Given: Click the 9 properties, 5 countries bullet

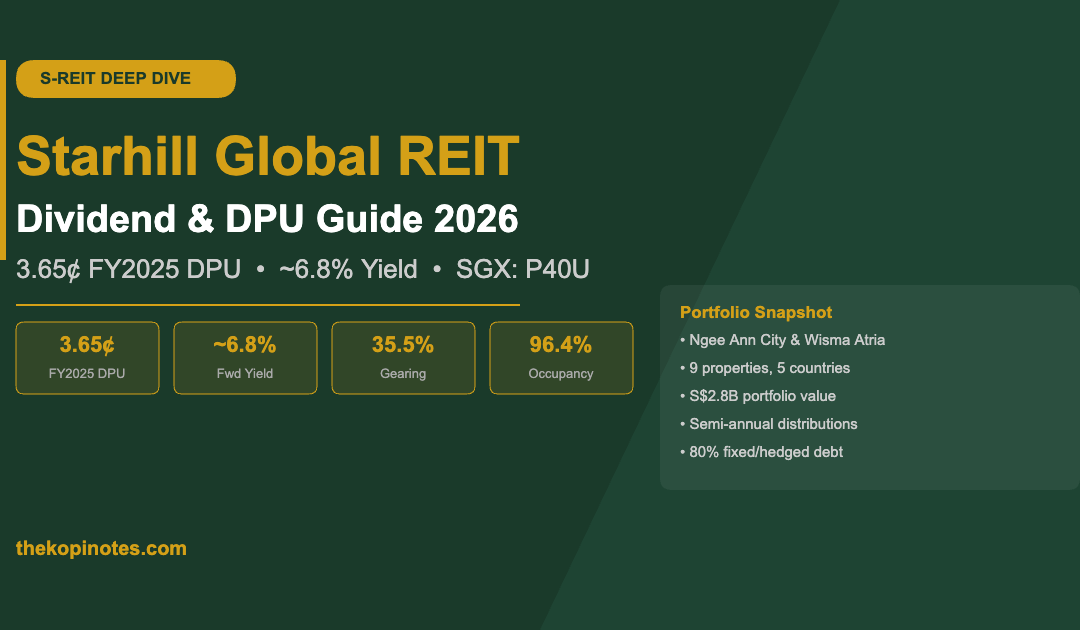Looking at the screenshot, I should (x=765, y=368).
